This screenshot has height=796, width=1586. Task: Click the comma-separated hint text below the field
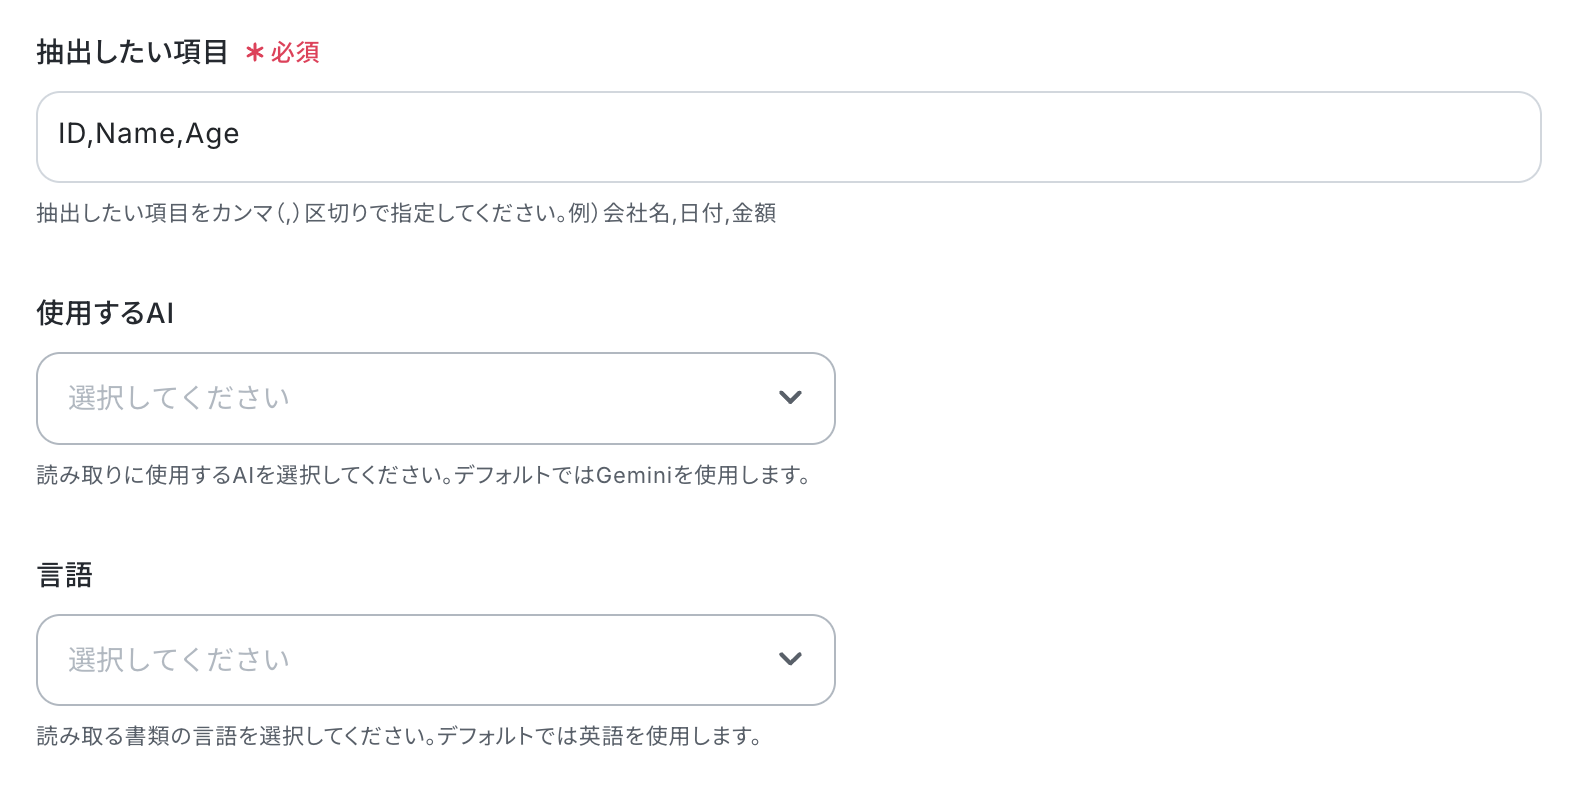coord(406,213)
